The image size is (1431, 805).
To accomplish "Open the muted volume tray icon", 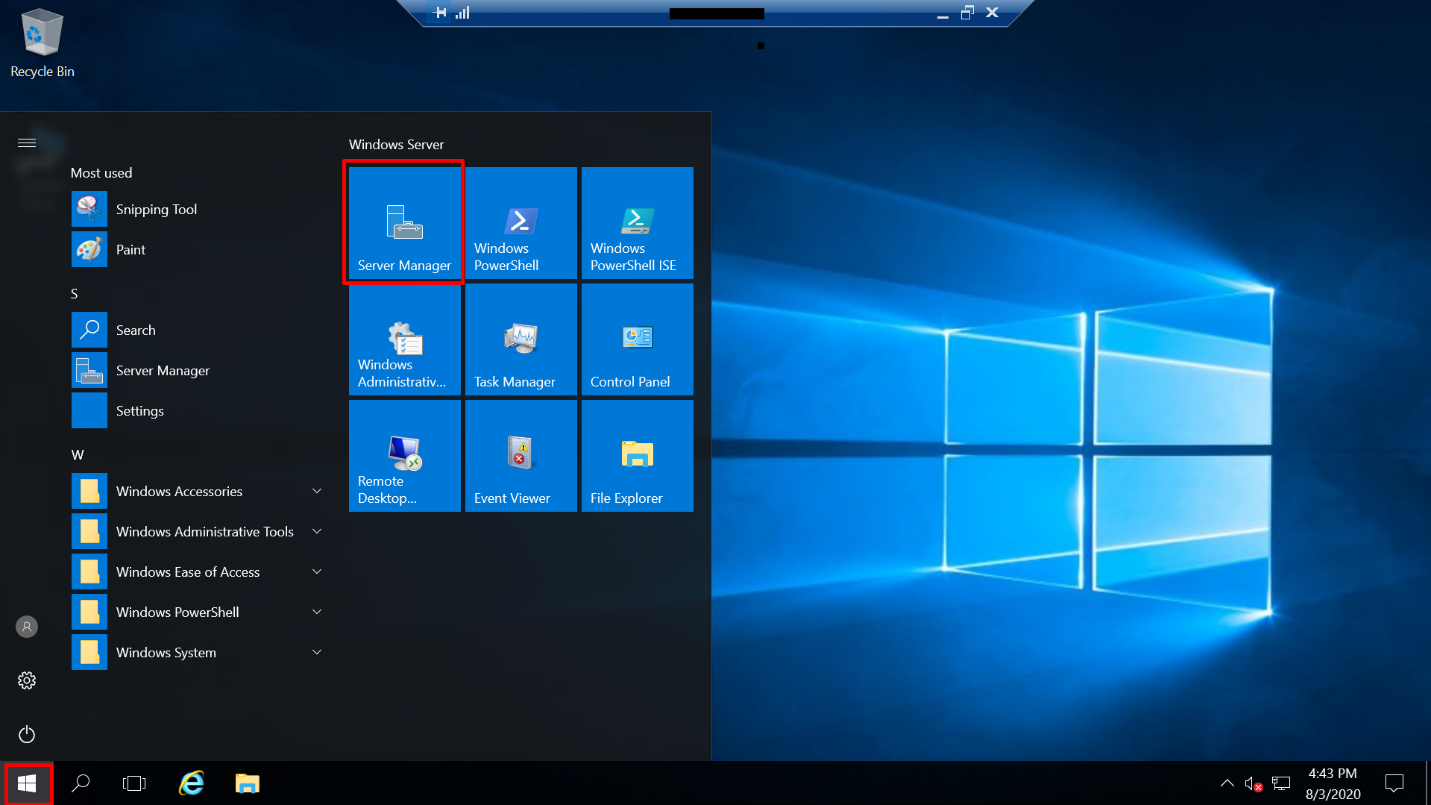I will [1254, 783].
